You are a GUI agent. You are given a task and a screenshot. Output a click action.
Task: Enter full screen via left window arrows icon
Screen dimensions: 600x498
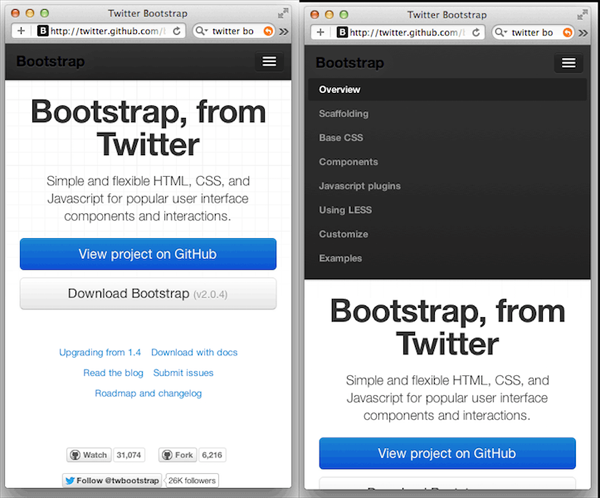point(283,13)
